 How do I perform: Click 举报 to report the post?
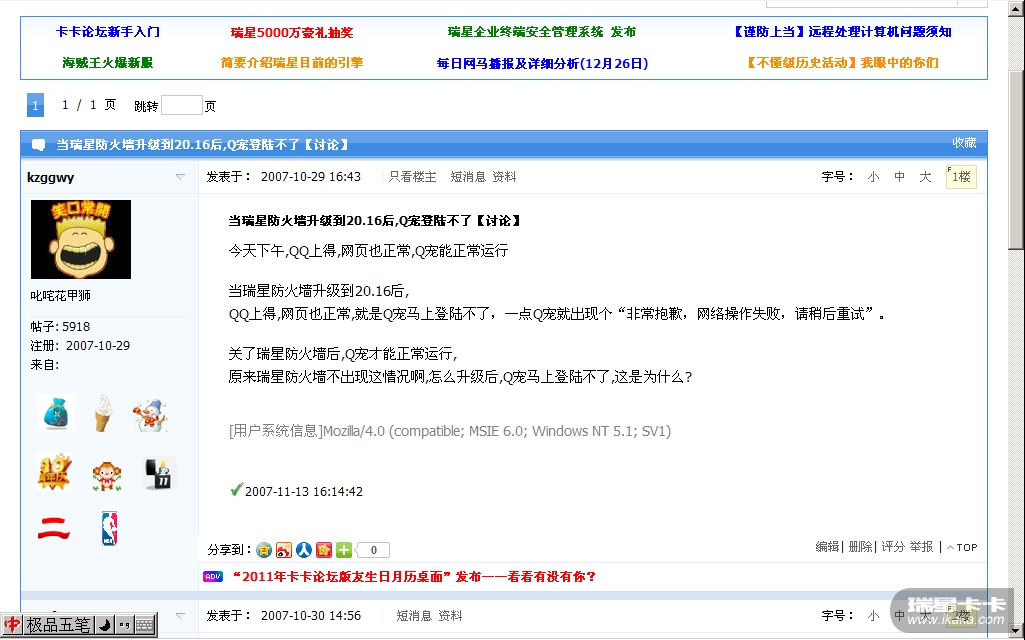pos(922,547)
